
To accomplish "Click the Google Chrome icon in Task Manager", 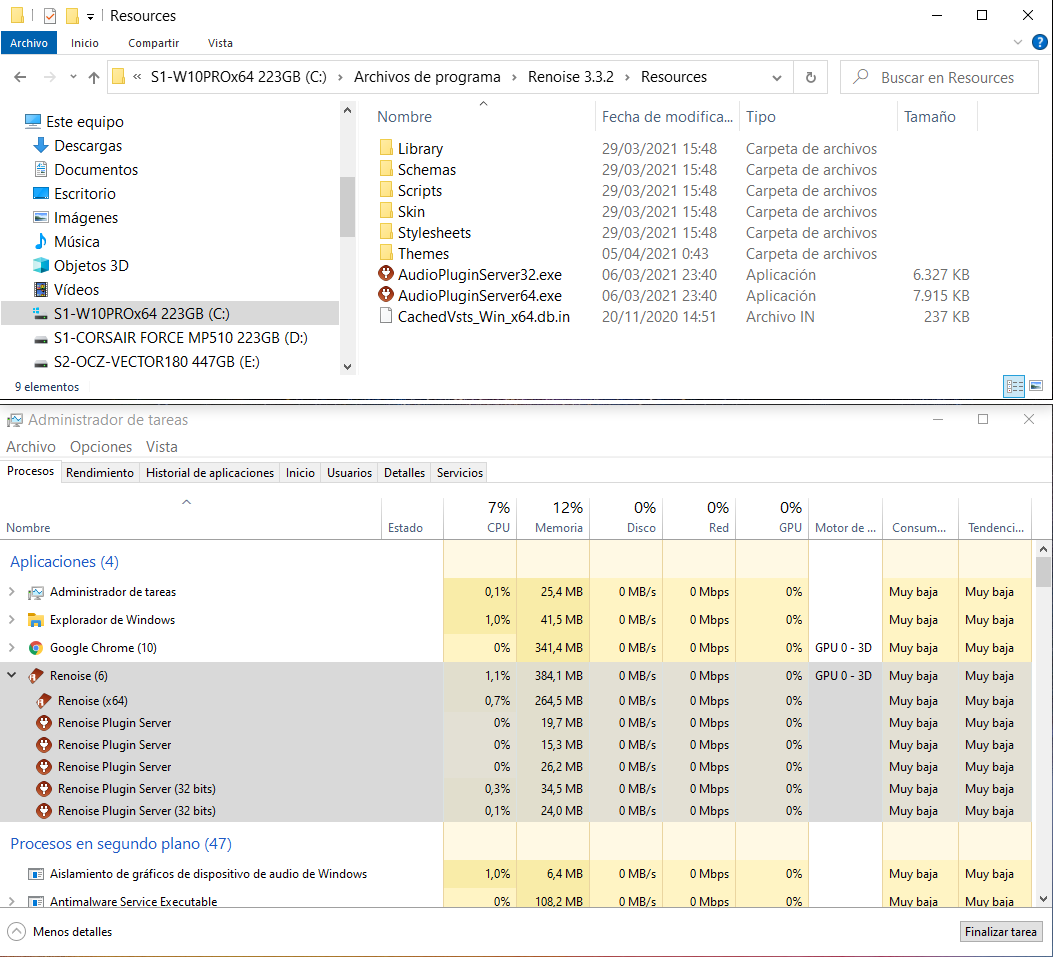I will [x=36, y=648].
